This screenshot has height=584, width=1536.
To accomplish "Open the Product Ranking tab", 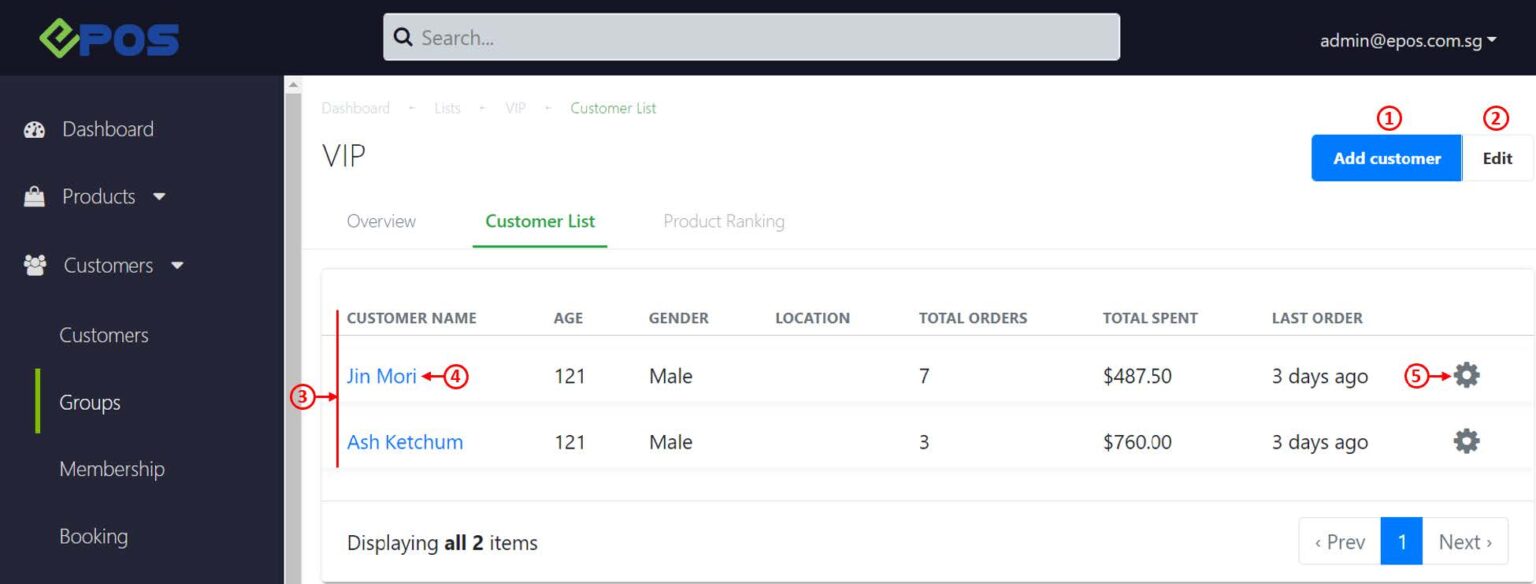I will tap(723, 221).
